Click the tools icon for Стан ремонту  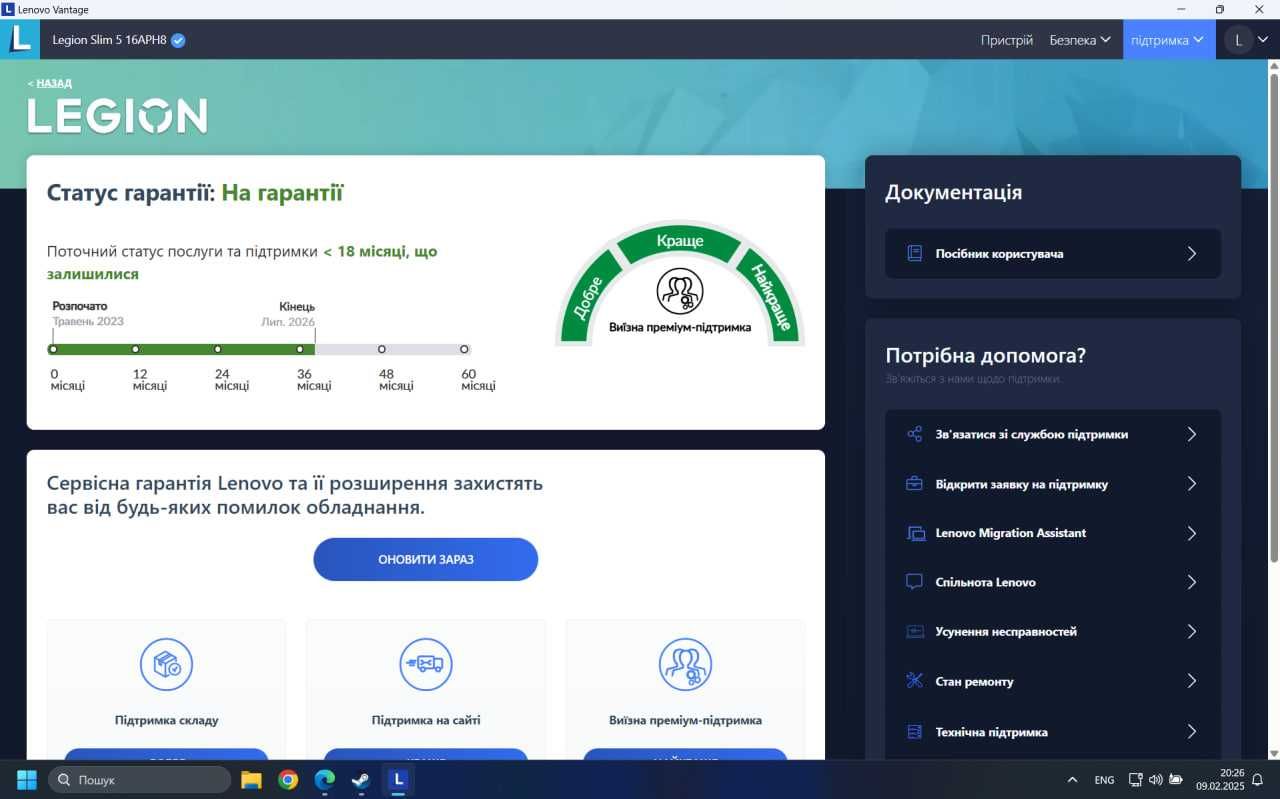click(x=914, y=681)
